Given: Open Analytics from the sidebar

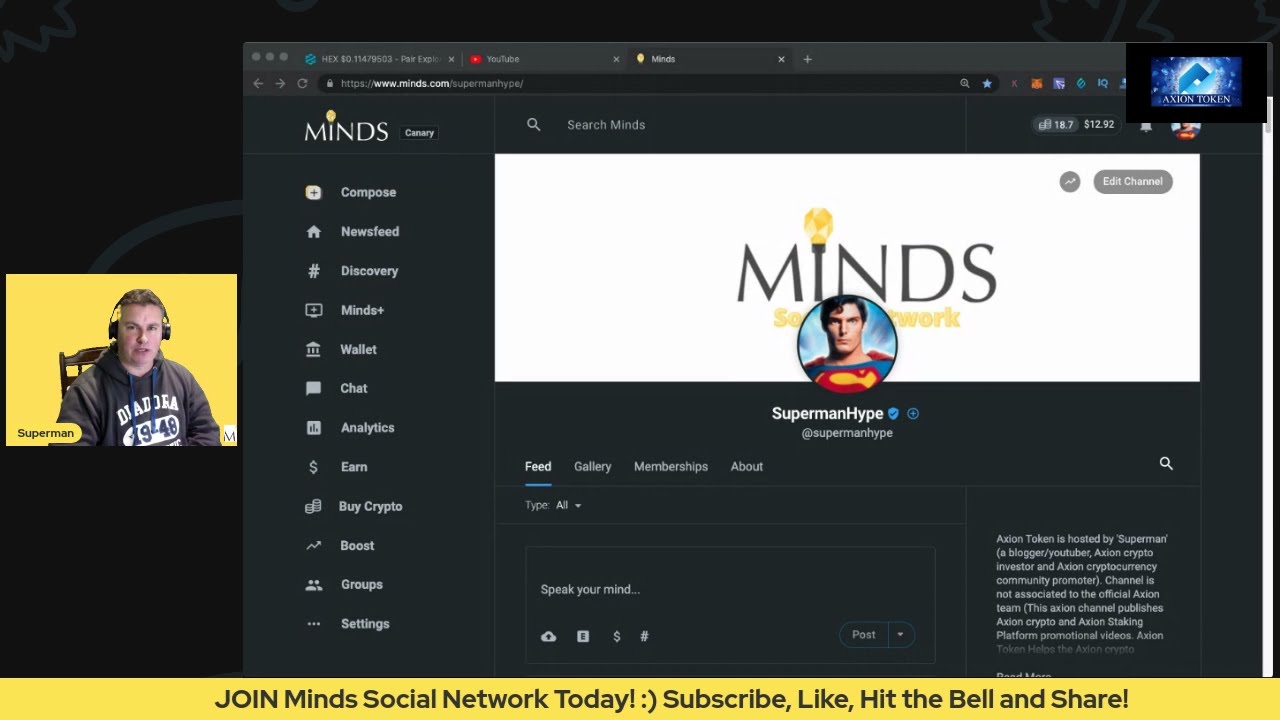Looking at the screenshot, I should [366, 427].
